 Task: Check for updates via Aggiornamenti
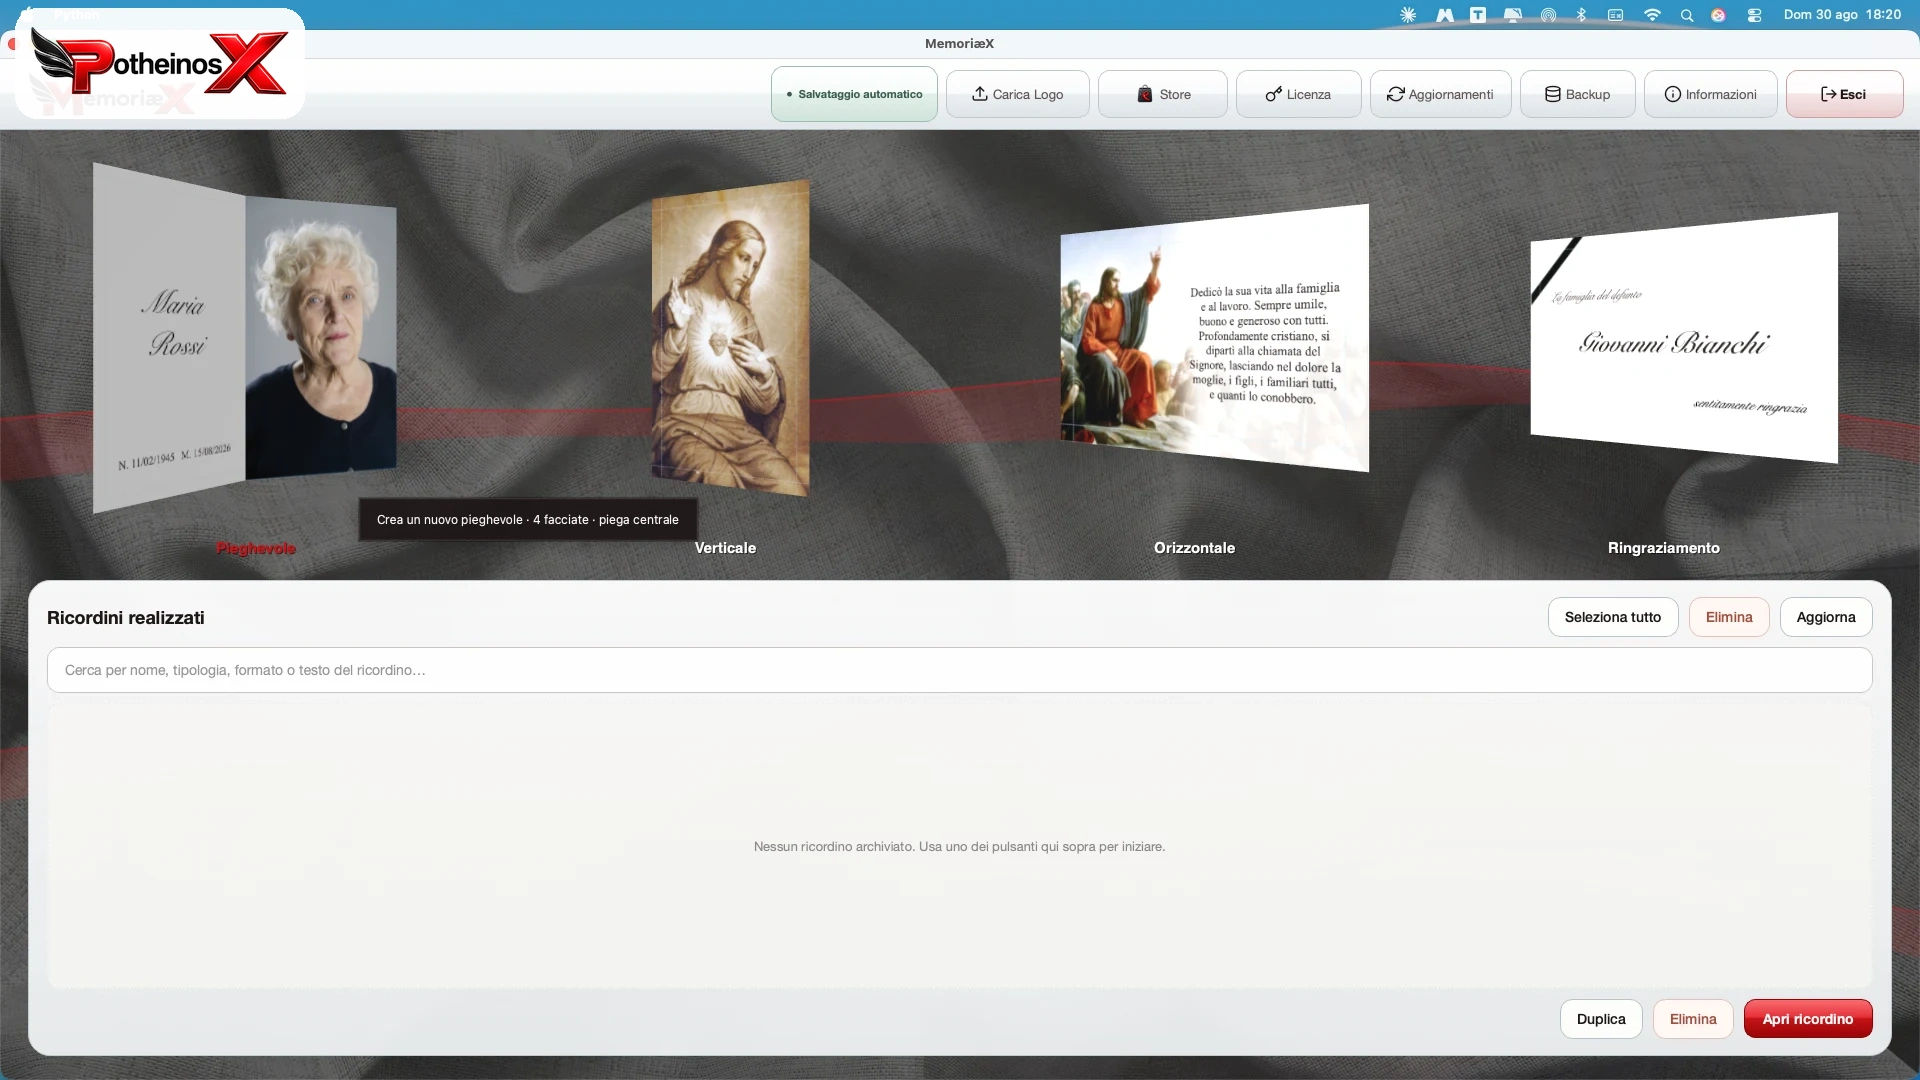[1440, 94]
